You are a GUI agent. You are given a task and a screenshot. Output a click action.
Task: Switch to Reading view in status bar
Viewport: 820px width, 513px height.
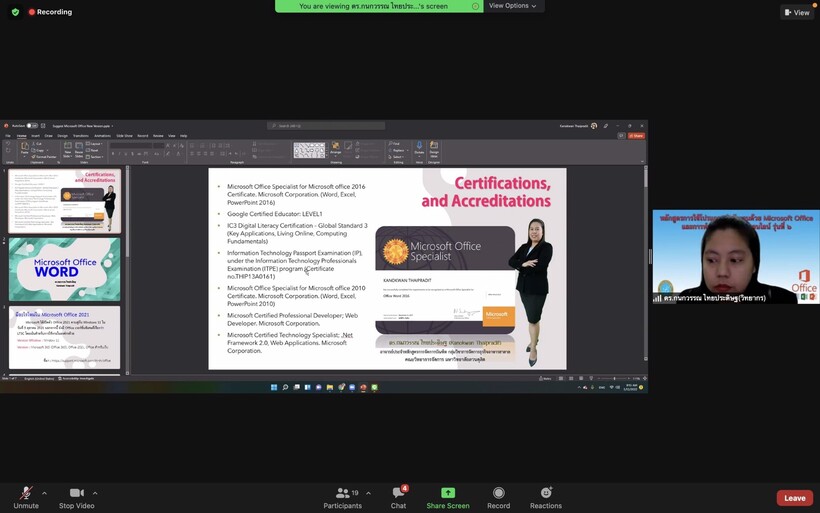point(581,379)
